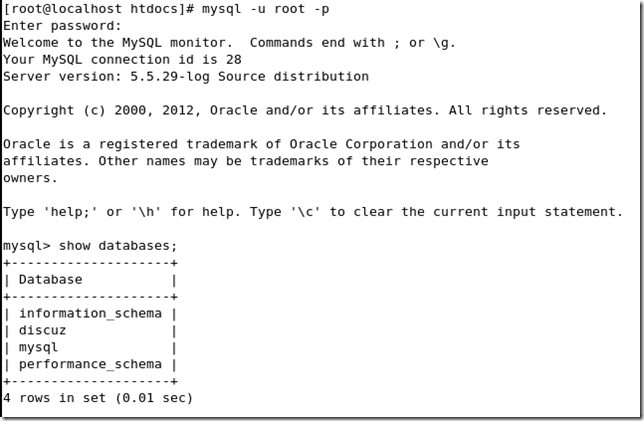Image resolution: width=644 pixels, height=421 pixels.
Task: Click 'All rights reserved.' text
Action: tap(528, 110)
